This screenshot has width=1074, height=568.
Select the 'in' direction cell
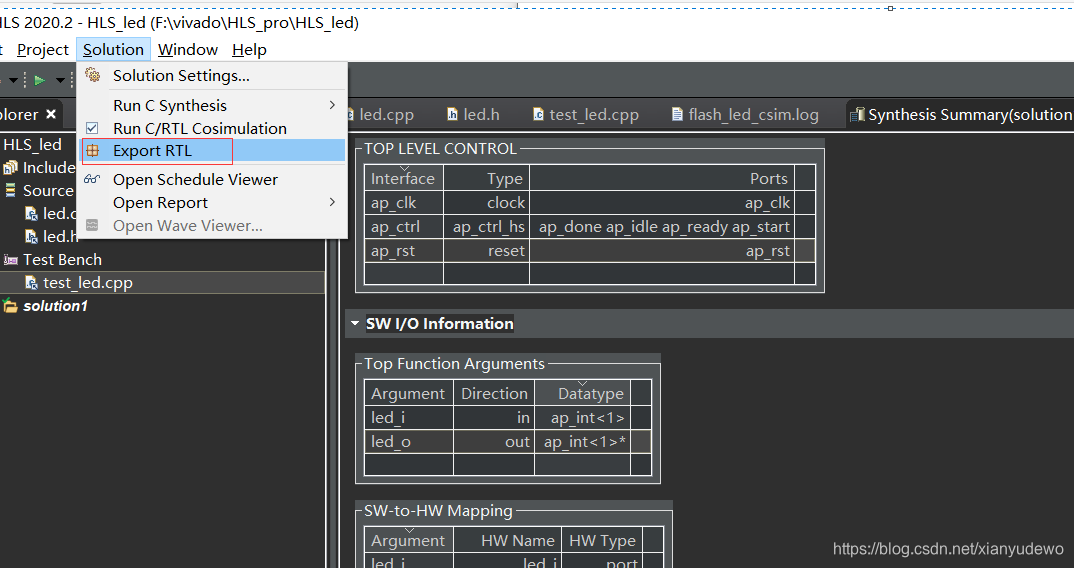494,418
